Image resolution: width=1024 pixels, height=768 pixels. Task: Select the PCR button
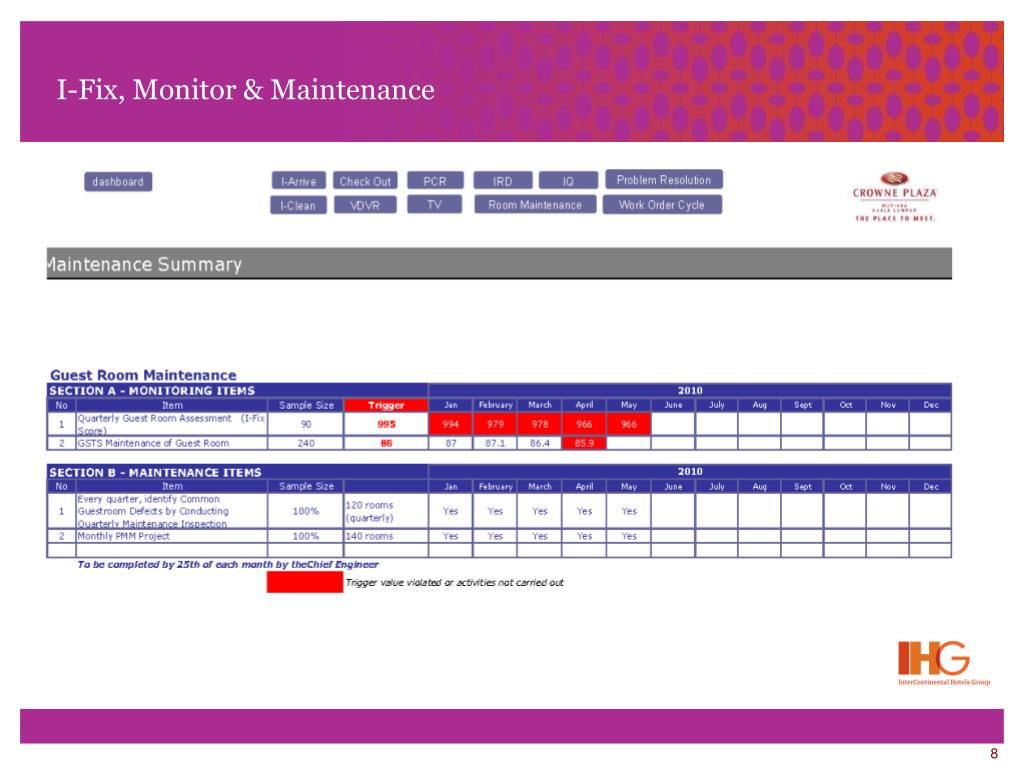coord(435,181)
